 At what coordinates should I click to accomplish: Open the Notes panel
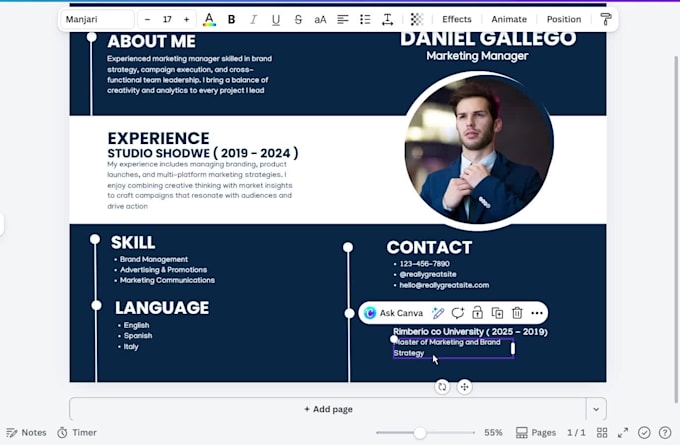pyautogui.click(x=26, y=432)
